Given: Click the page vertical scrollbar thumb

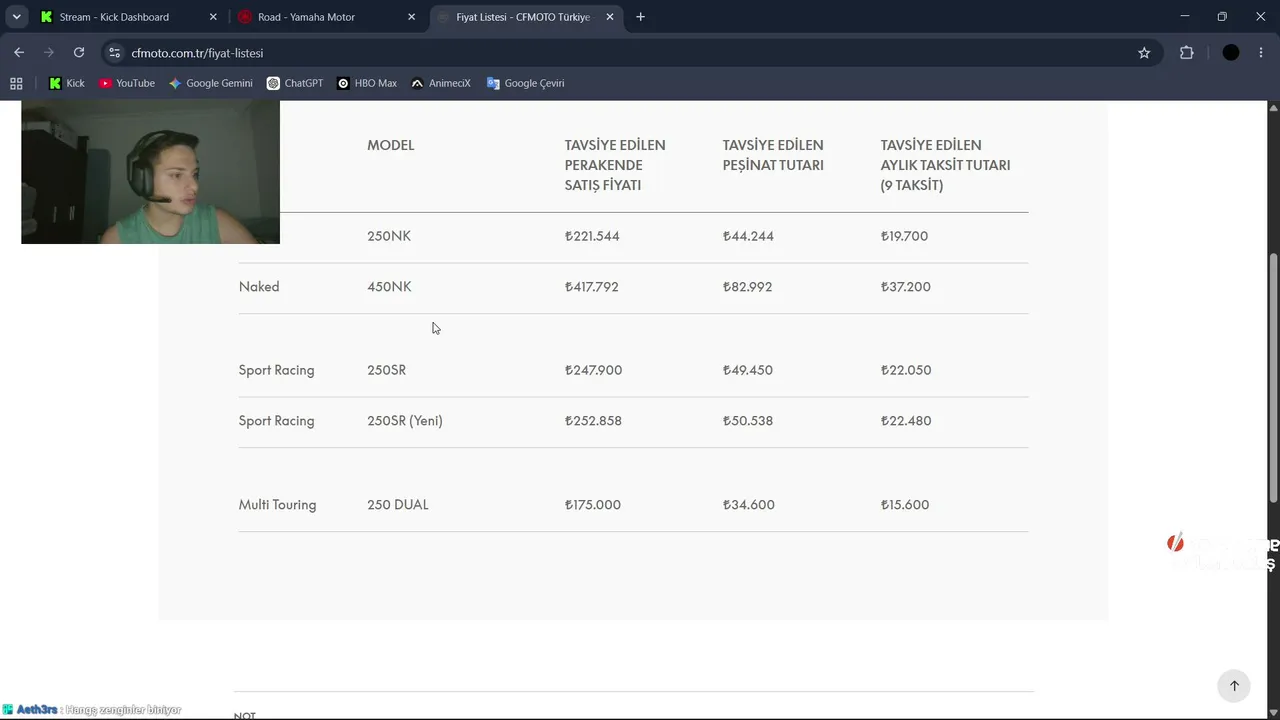Looking at the screenshot, I should (1273, 378).
